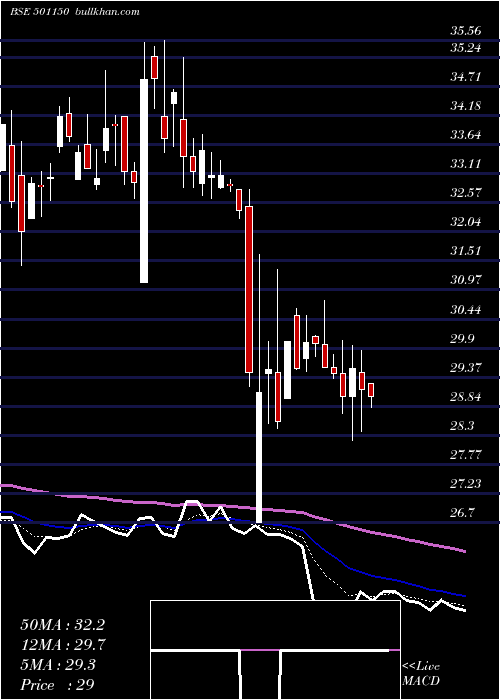Viewport: 500px width, 700px height.
Task: Click the 35.24 price axis label
Action: pyautogui.click(x=466, y=47)
